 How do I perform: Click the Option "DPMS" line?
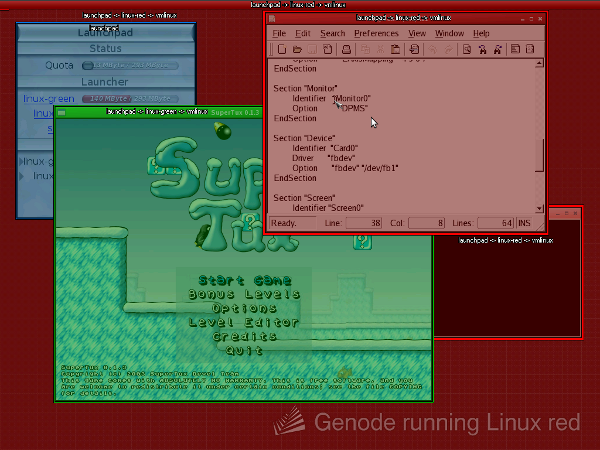pyautogui.click(x=330, y=108)
